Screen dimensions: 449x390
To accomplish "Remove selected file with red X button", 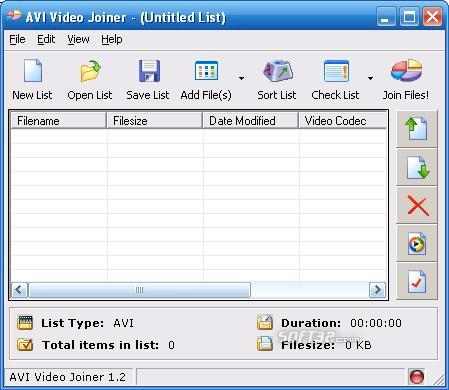I will click(417, 205).
